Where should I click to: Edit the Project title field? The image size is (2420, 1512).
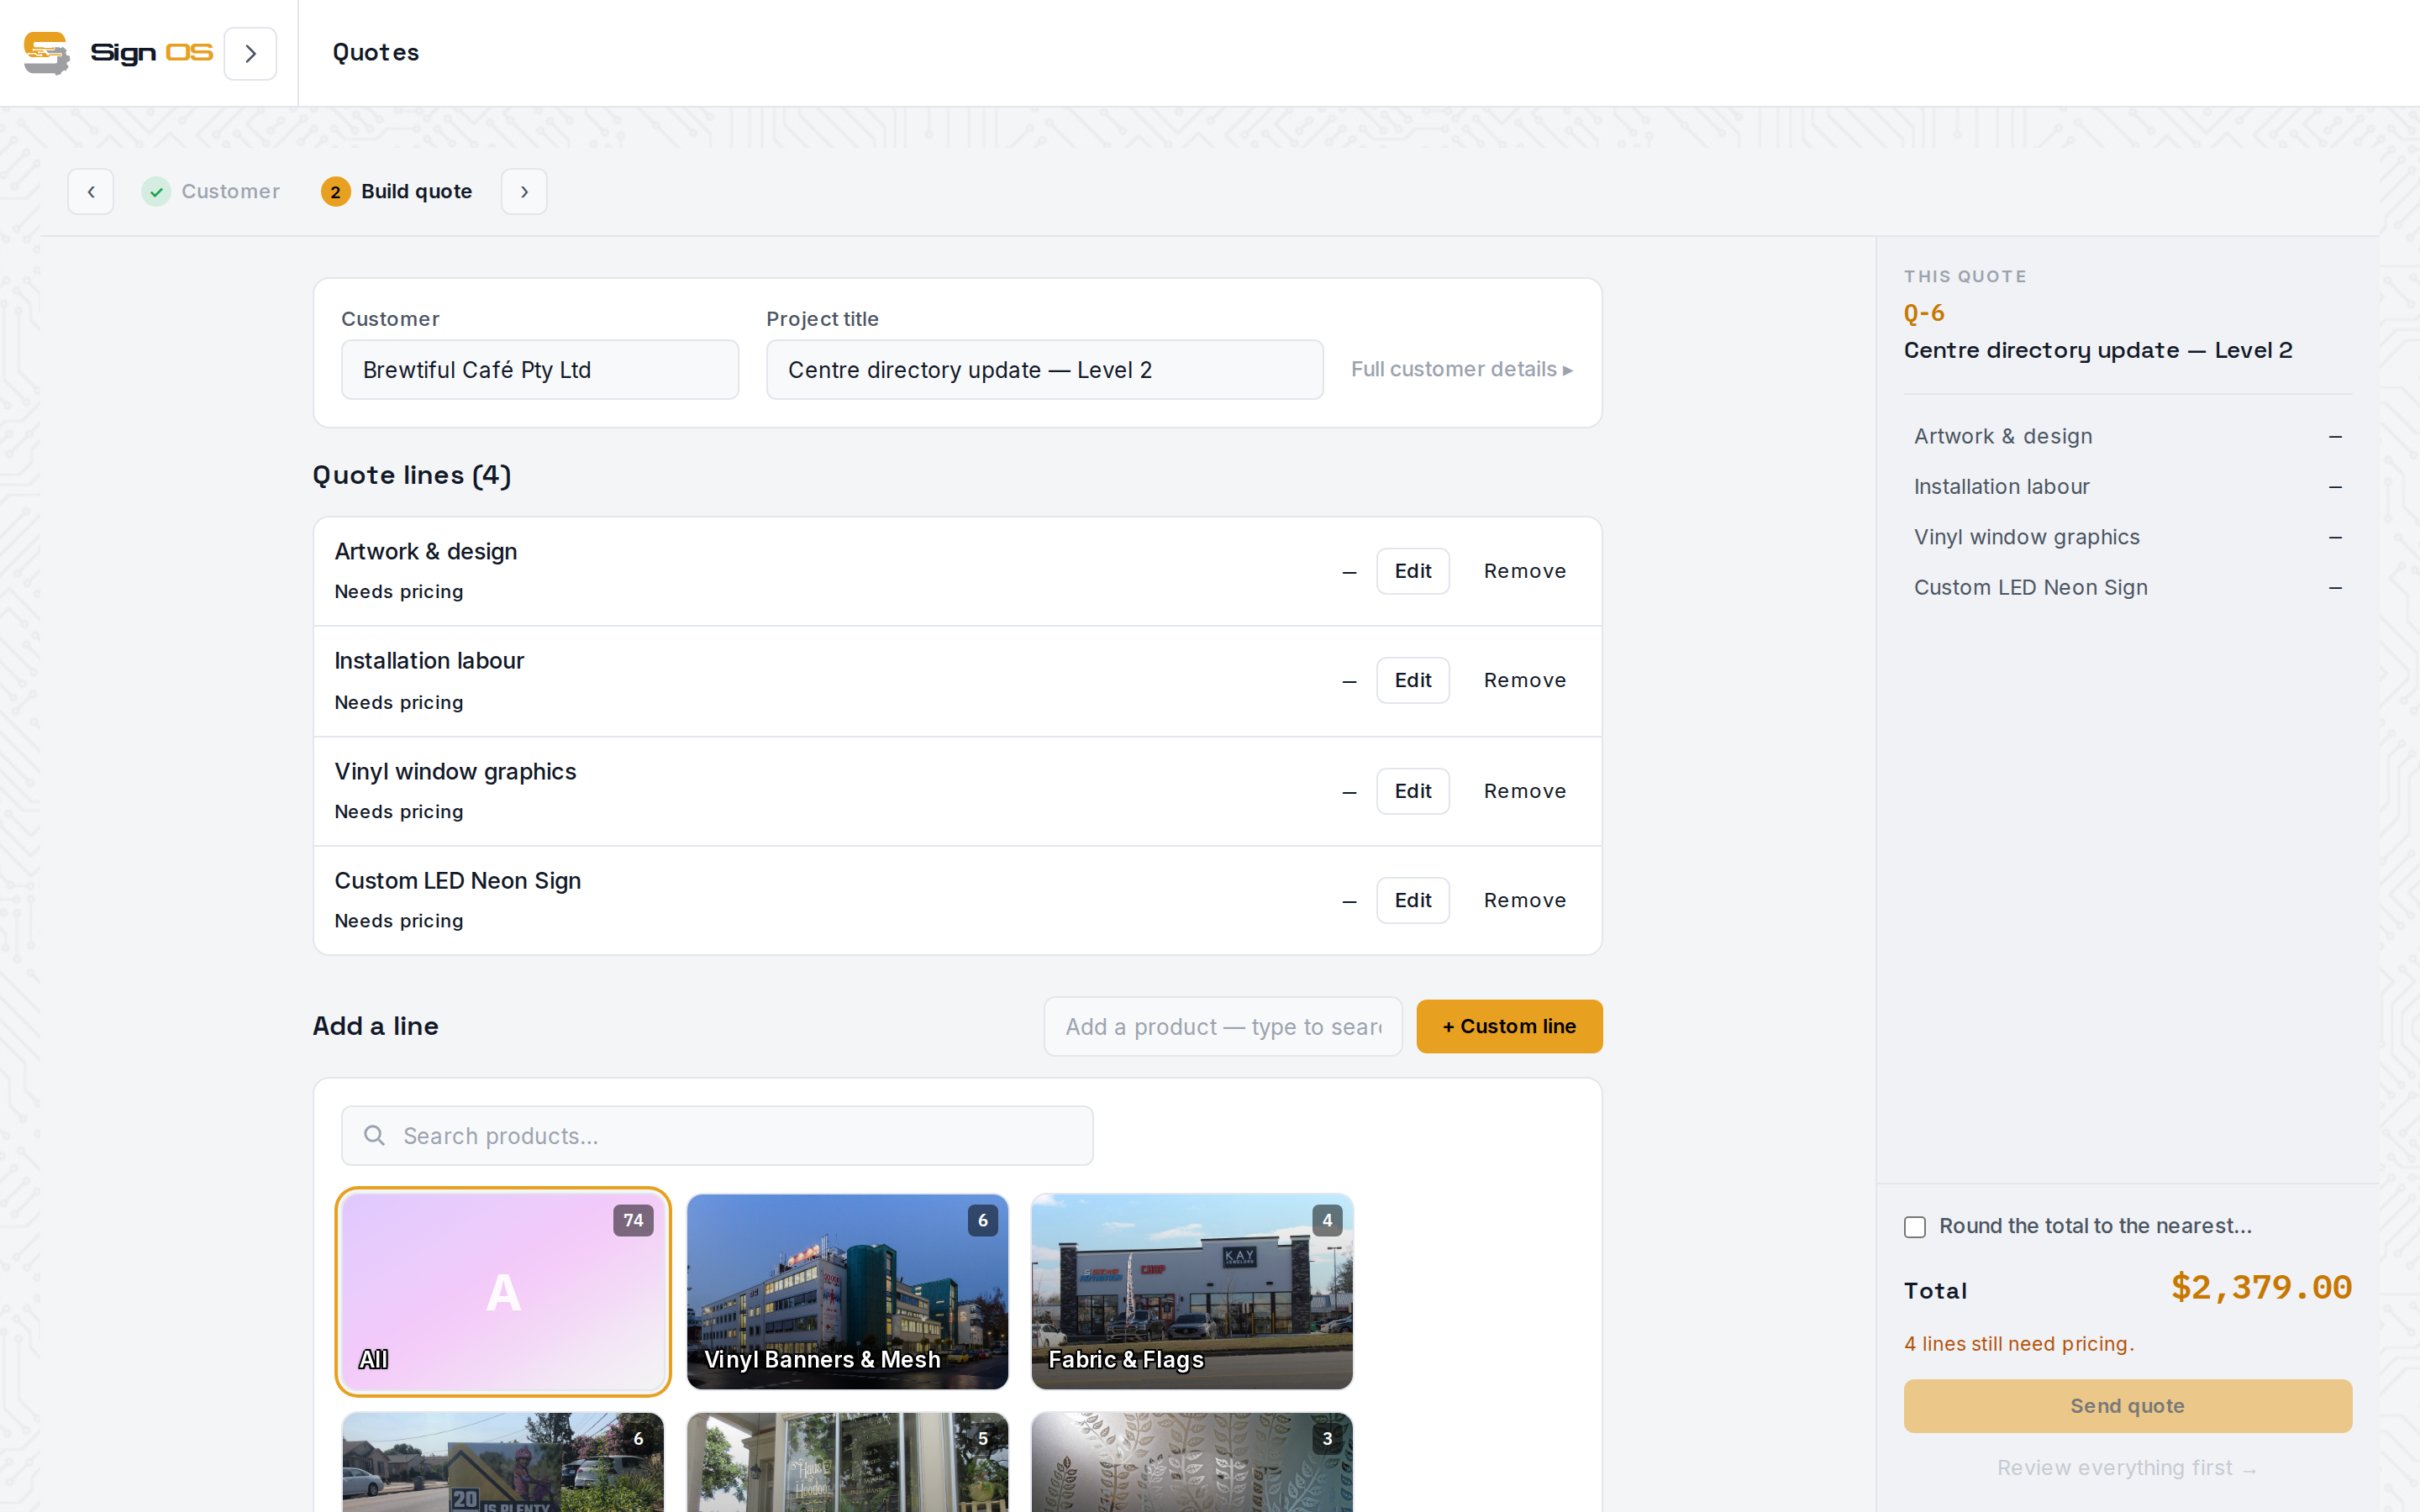pyautogui.click(x=1044, y=370)
